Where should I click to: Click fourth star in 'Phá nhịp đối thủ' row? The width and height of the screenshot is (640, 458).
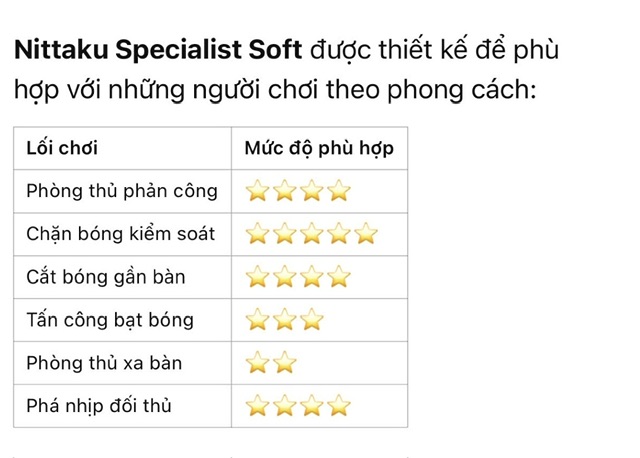pyautogui.click(x=339, y=405)
